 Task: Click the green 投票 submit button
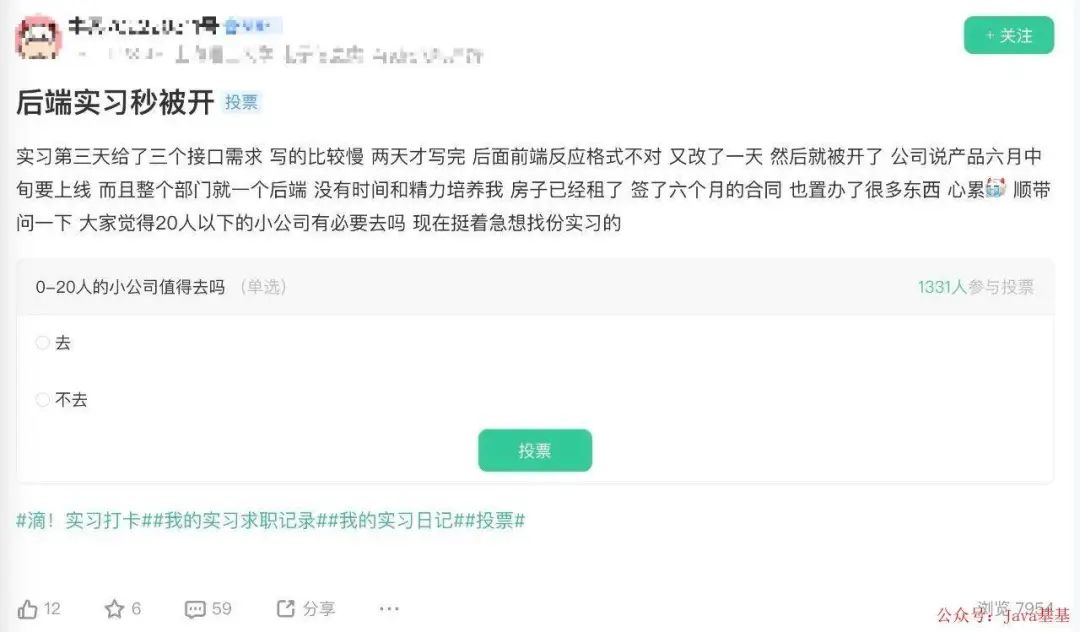(x=535, y=450)
